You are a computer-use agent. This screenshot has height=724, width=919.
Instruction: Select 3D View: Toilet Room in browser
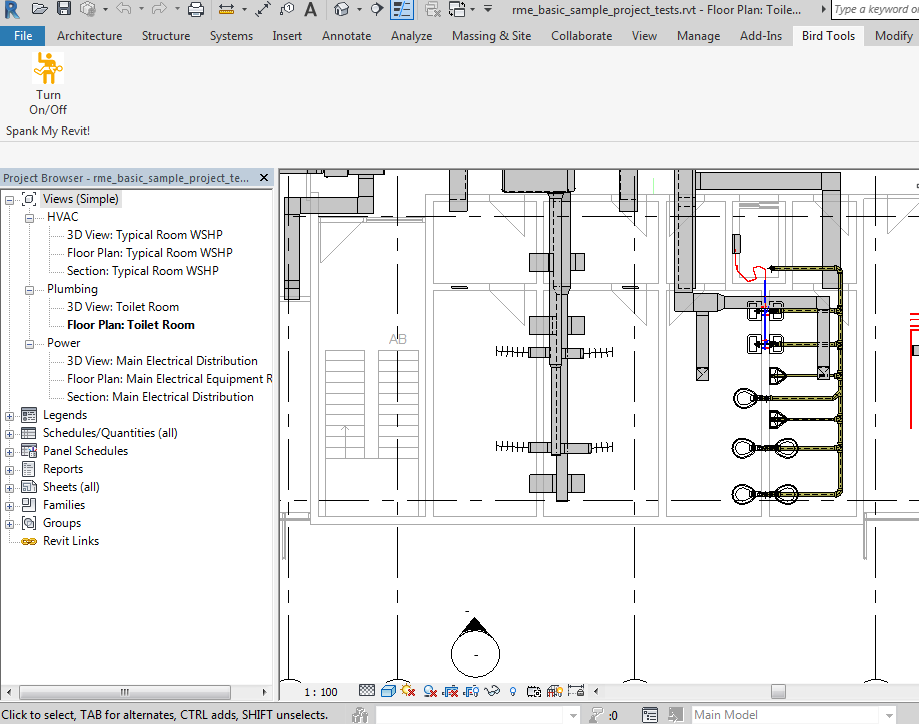pos(123,307)
